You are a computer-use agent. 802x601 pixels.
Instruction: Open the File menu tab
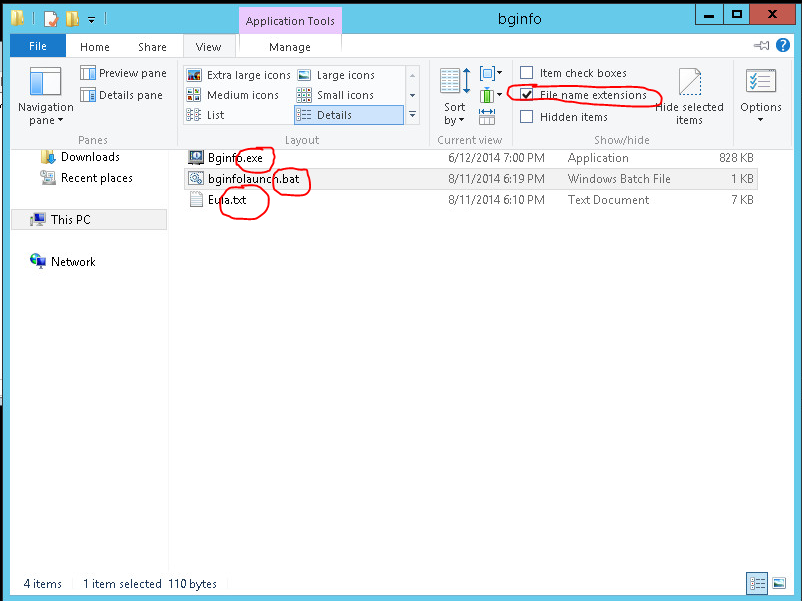[x=38, y=46]
